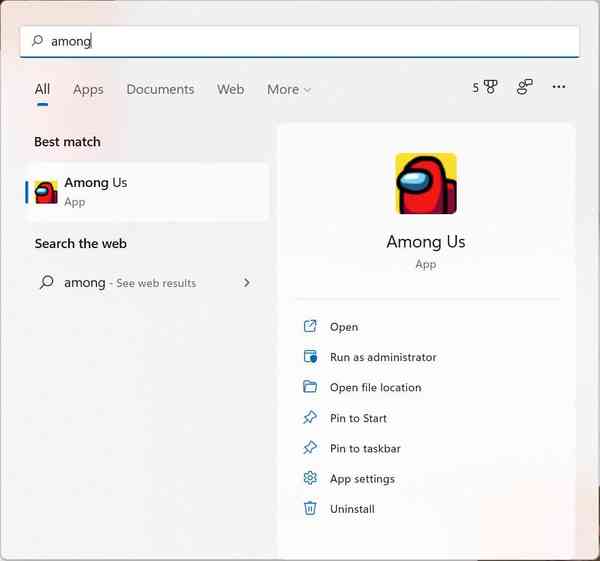Click the small Among Us icon in best match
The image size is (600, 561).
tap(46, 192)
